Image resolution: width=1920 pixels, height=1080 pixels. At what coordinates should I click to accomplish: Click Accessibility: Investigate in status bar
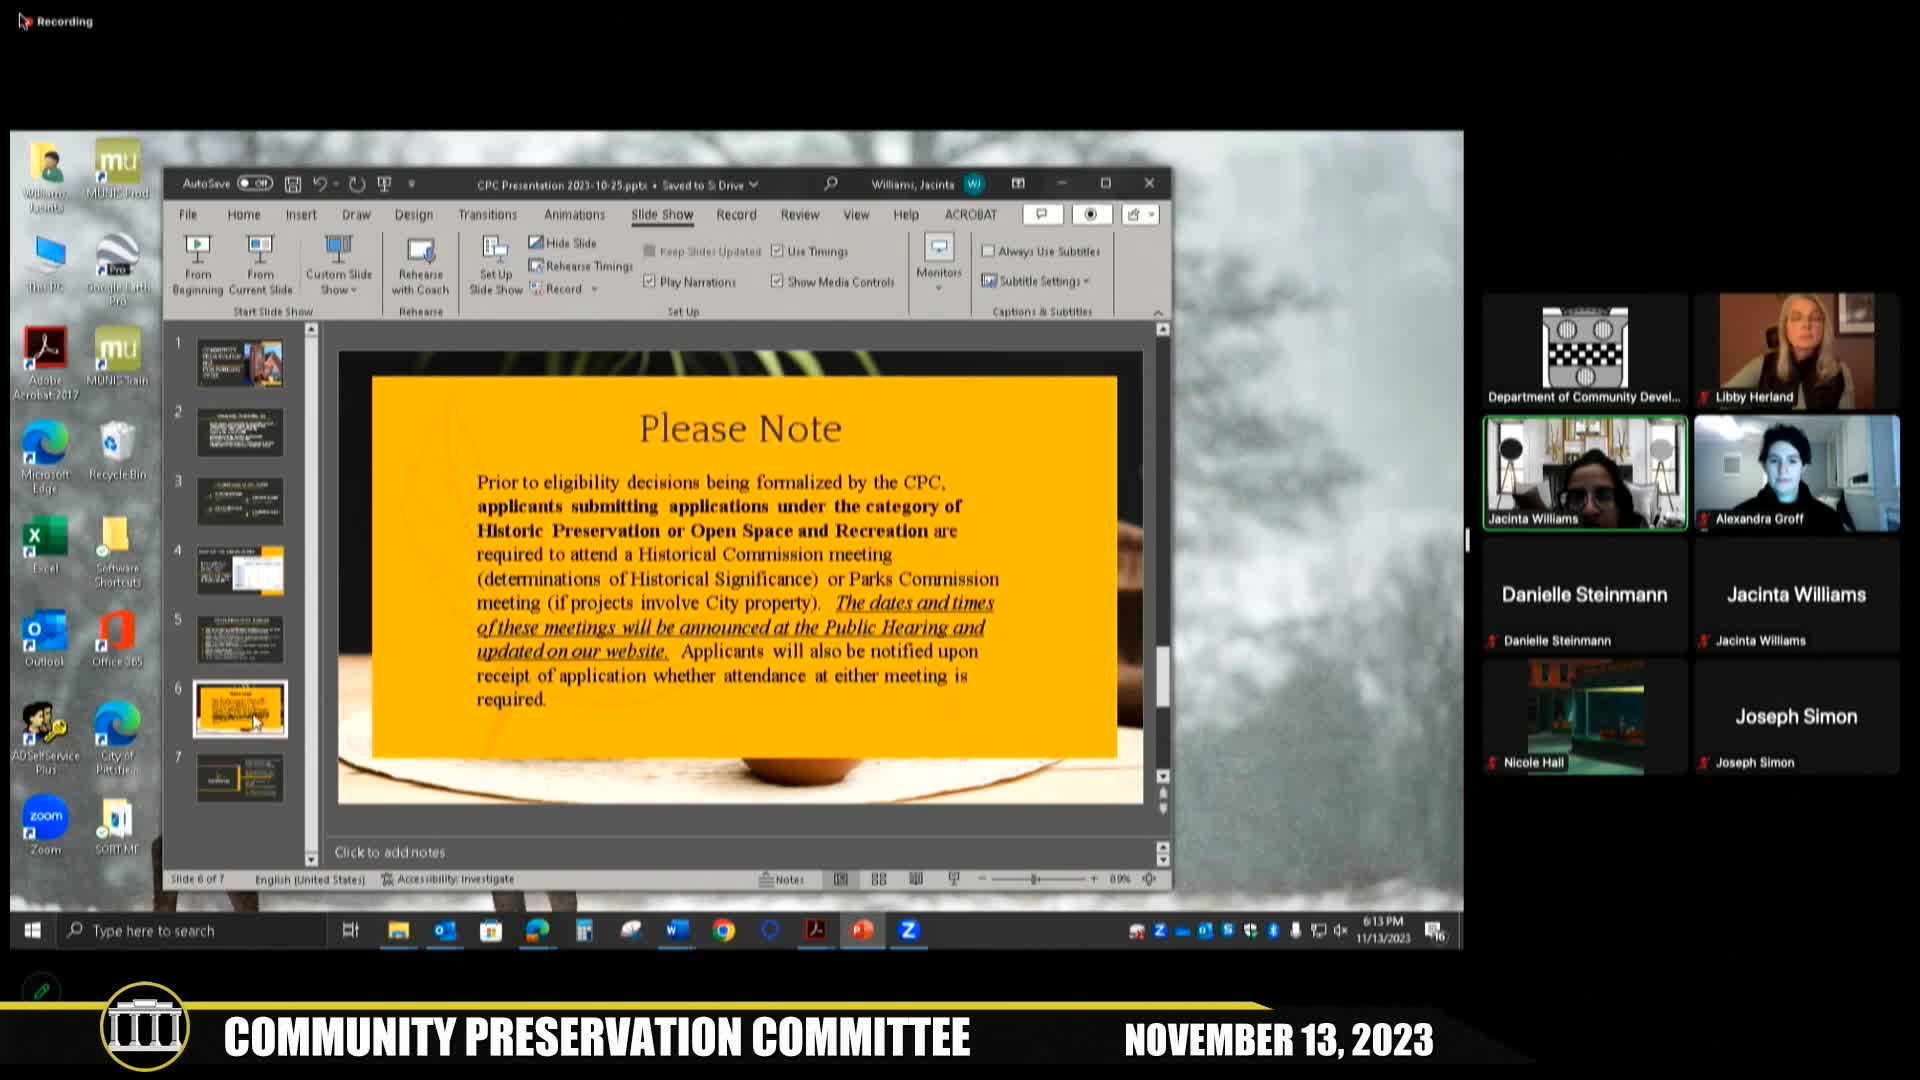448,879
